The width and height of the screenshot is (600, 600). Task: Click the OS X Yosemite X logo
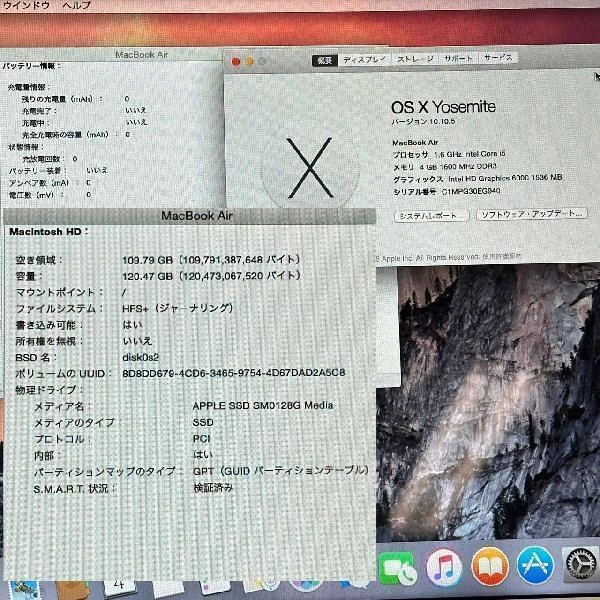(x=310, y=168)
